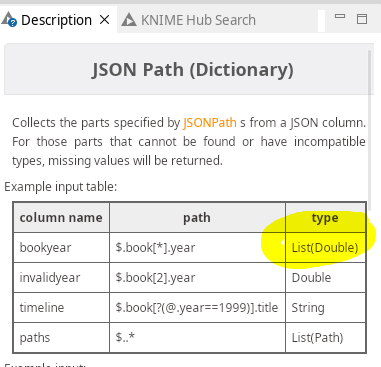This screenshot has height=367, width=381.
Task: Click the 'List(Double)' type cell
Action: click(x=325, y=248)
